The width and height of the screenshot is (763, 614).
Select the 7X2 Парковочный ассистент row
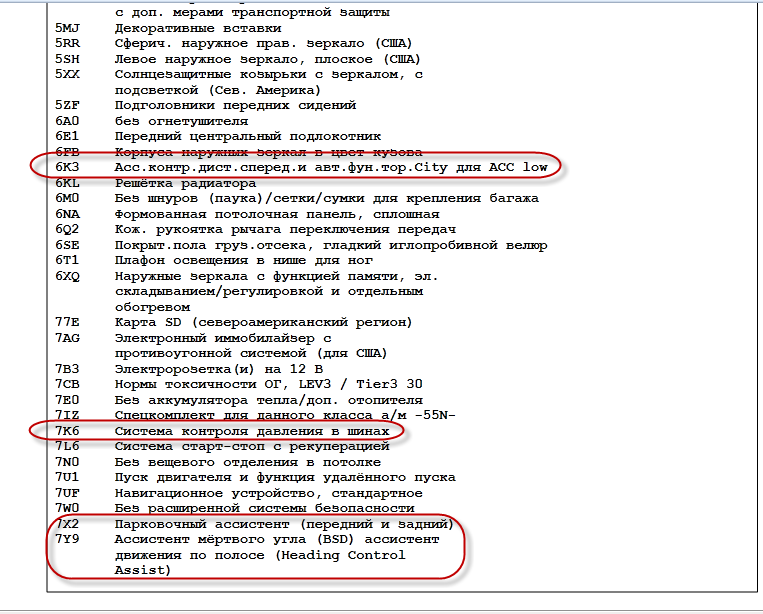(254, 524)
